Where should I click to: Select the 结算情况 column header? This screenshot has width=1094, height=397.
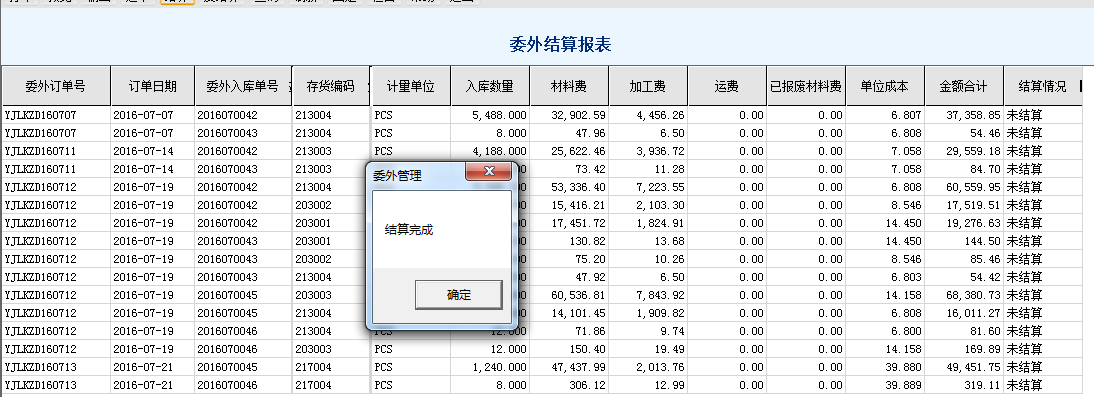pyautogui.click(x=1042, y=87)
